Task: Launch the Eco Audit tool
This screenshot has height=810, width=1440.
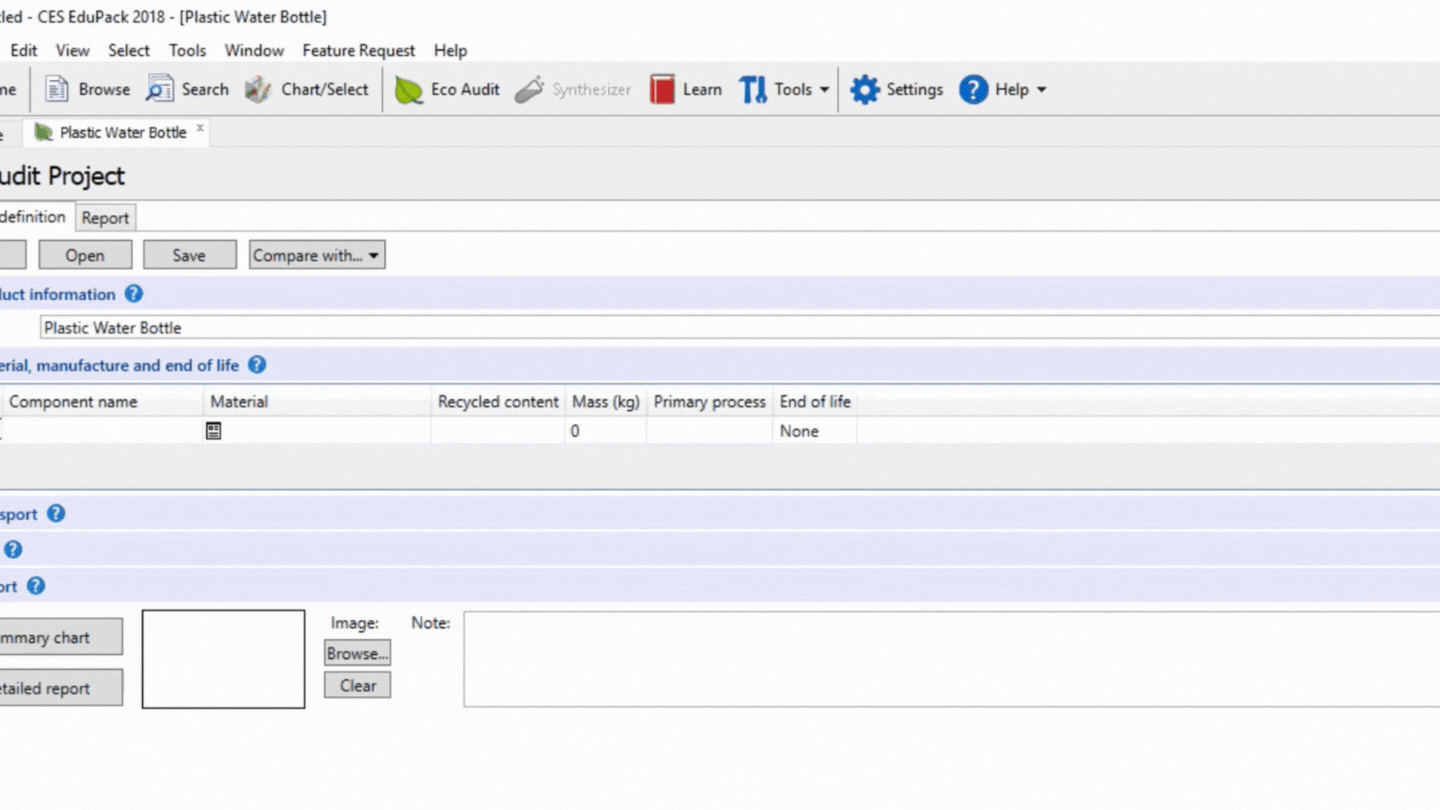Action: click(447, 89)
